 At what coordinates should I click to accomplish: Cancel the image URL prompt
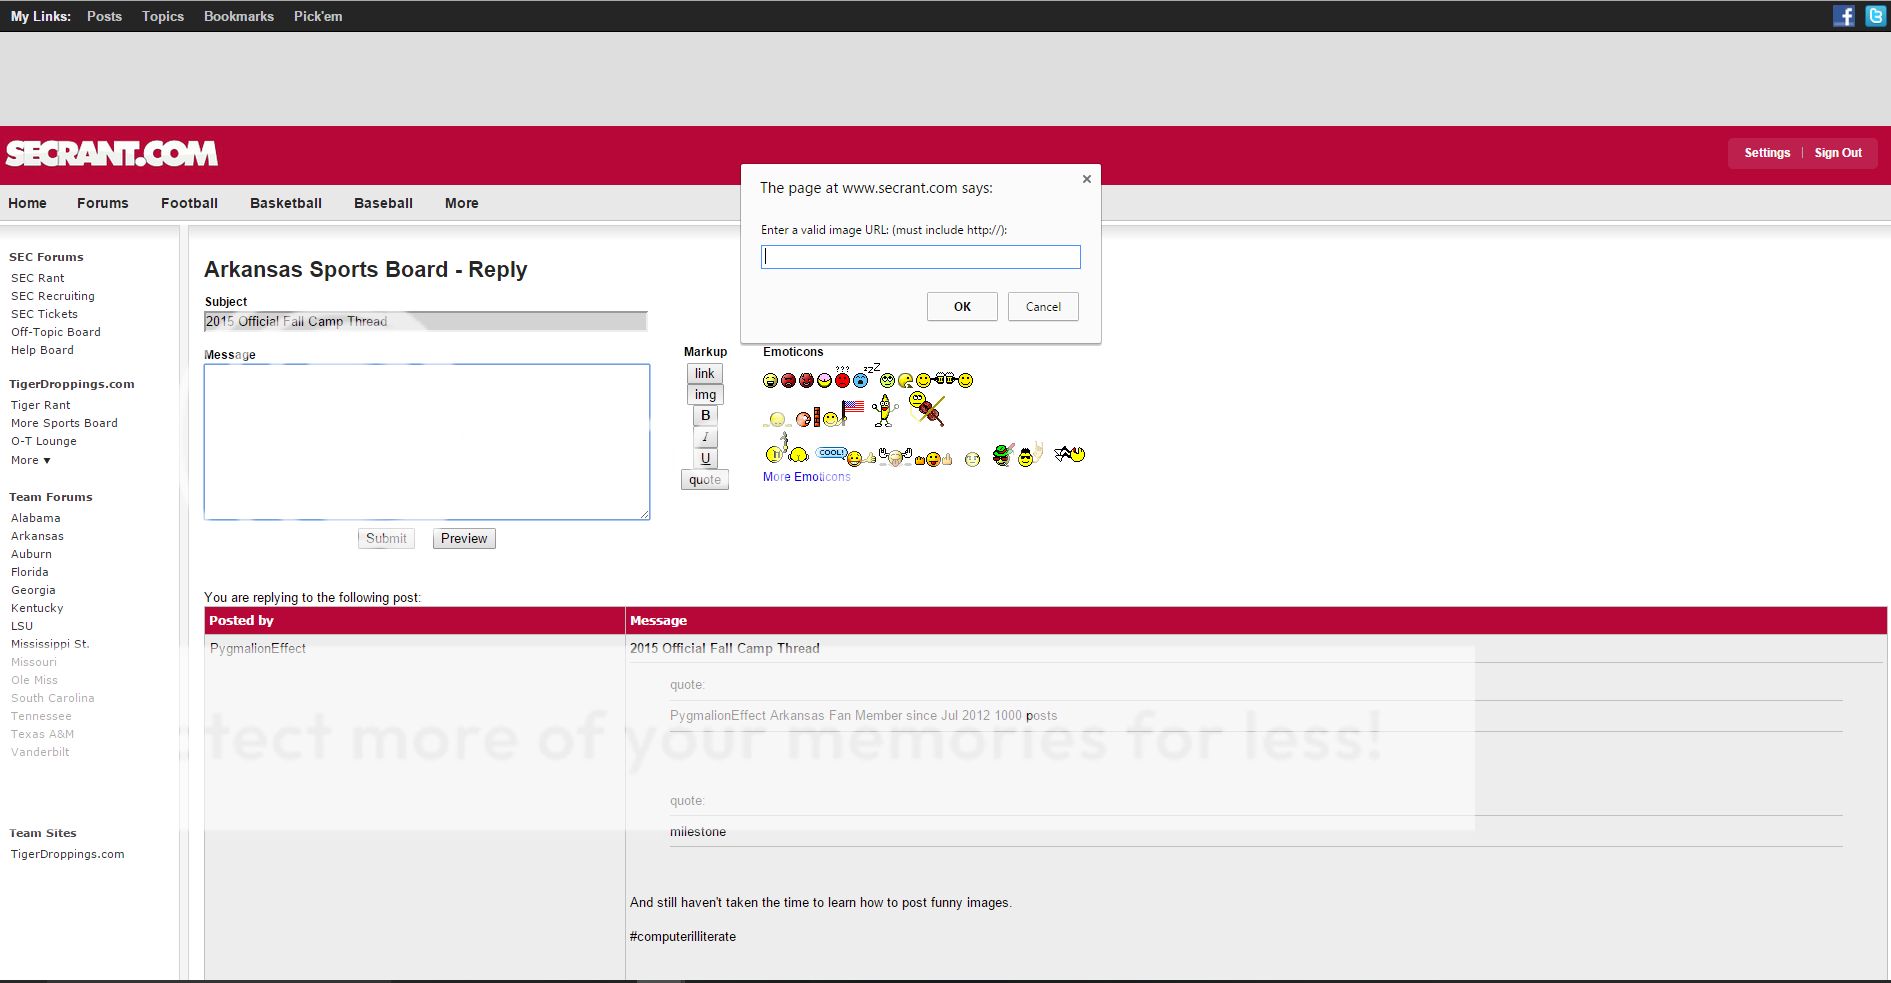[x=1042, y=307]
